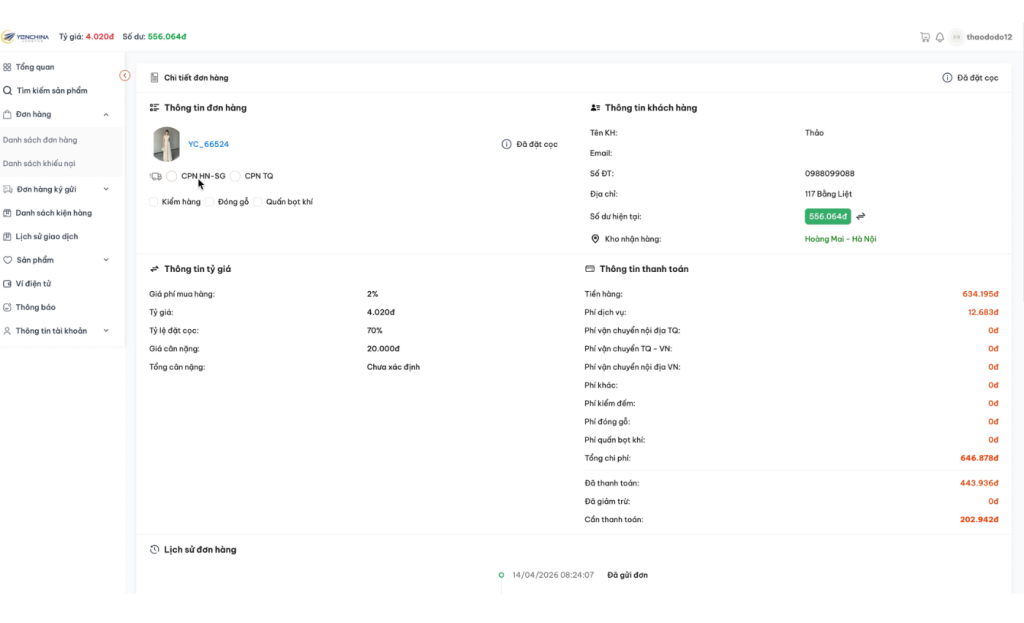Expand the Đơn hàng ký gửi submenu
Screen dimensions: 1024x623
106,189
